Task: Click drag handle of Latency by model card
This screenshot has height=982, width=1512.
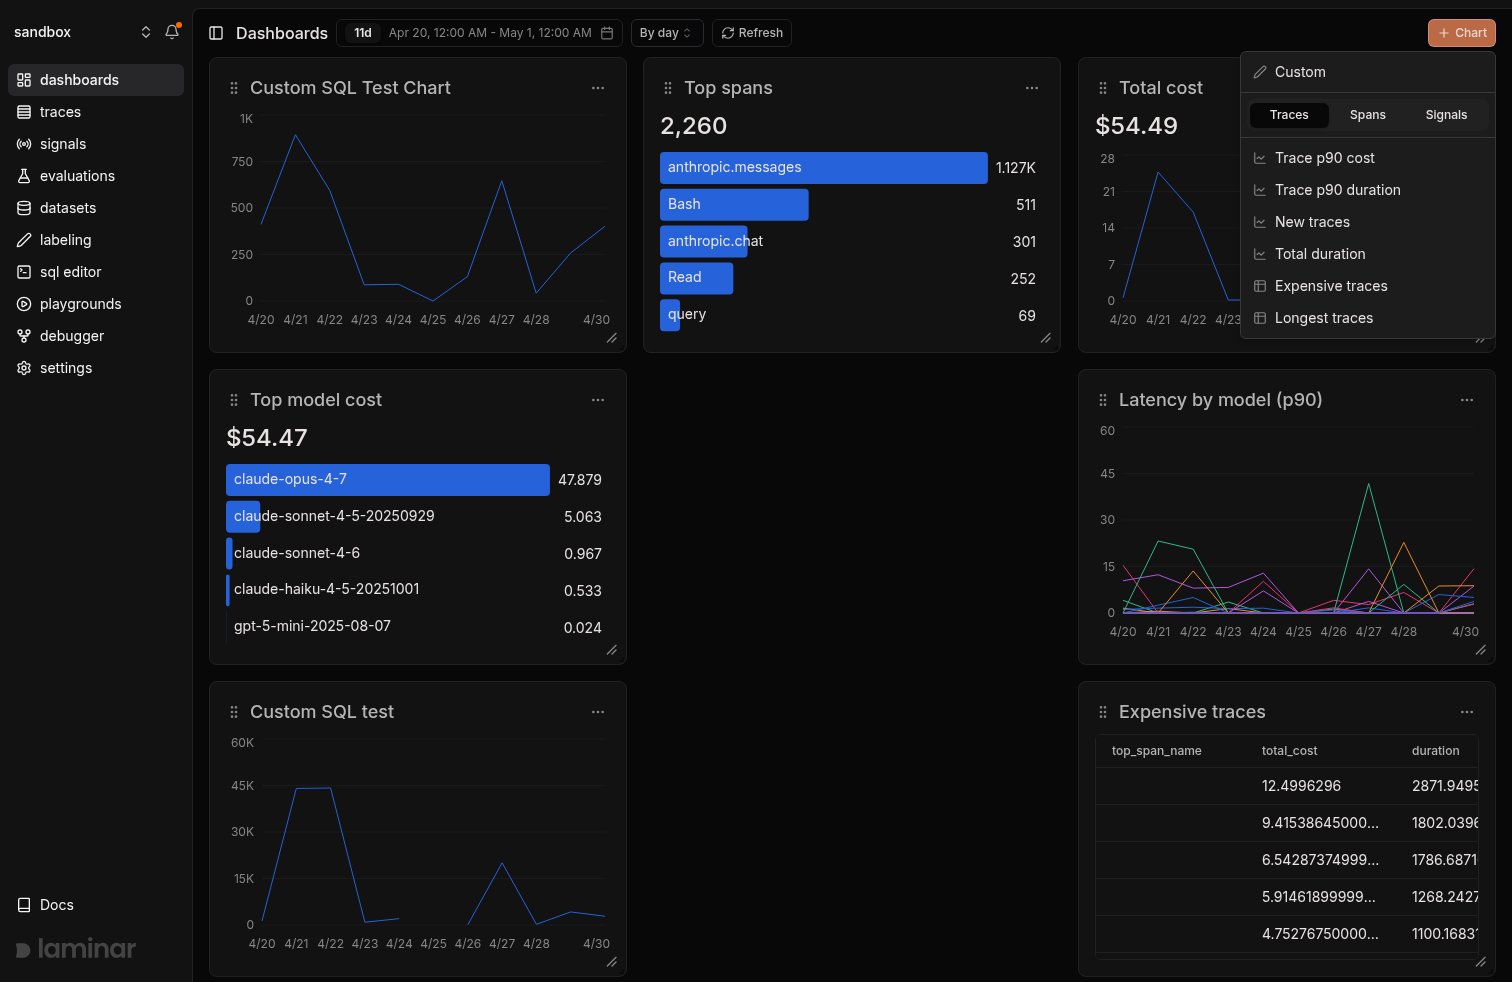Action: [1103, 400]
